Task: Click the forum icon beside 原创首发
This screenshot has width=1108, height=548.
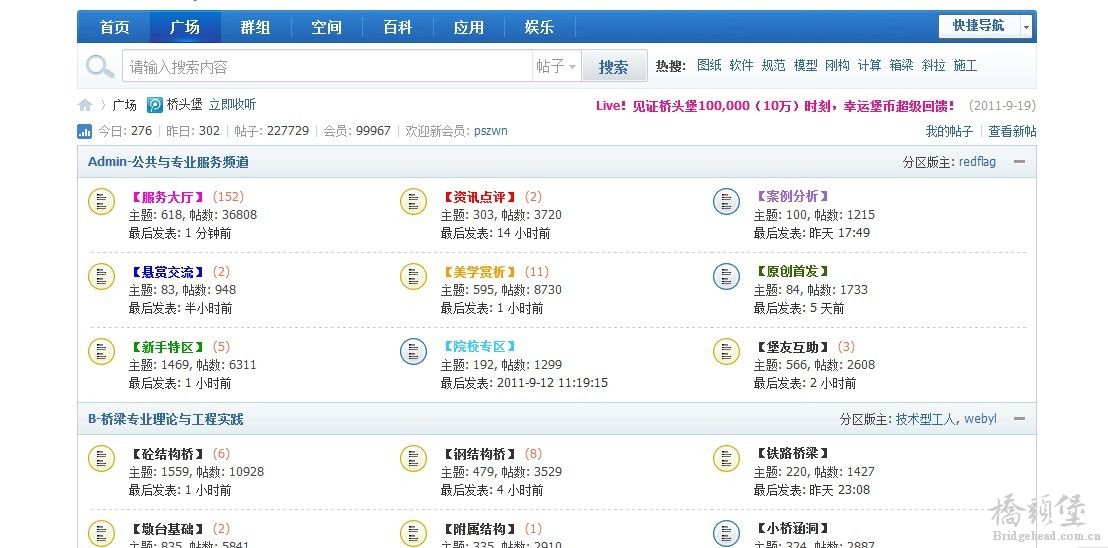Action: pos(726,276)
